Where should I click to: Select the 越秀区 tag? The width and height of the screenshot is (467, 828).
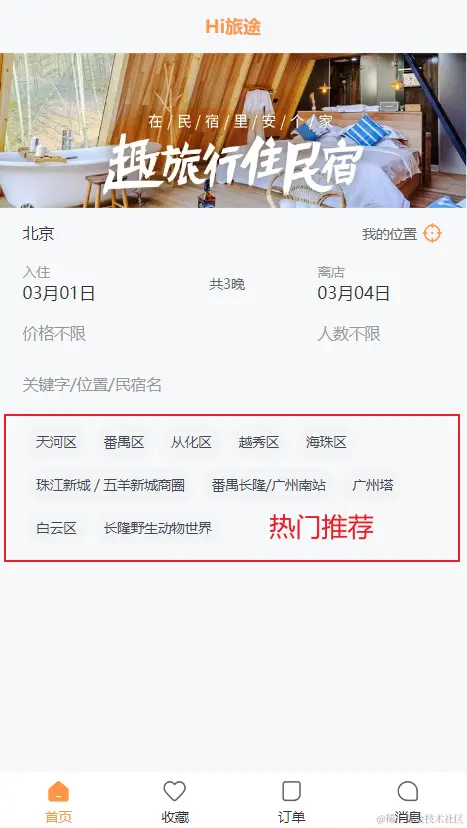(258, 442)
